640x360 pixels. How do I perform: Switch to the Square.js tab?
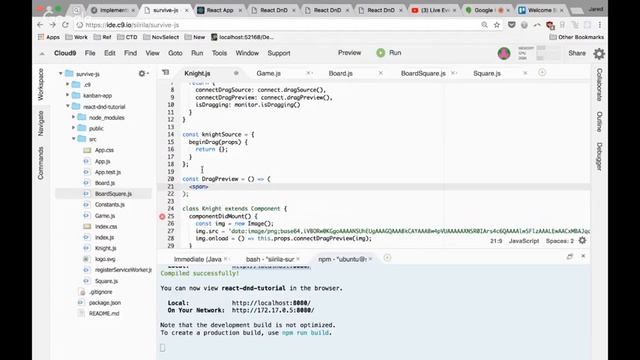pyautogui.click(x=487, y=73)
